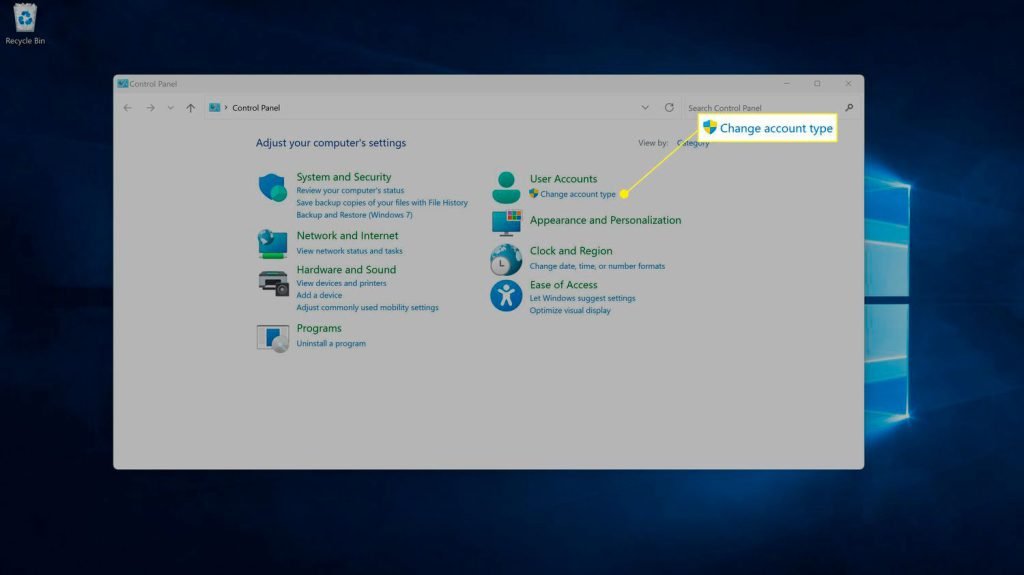Open Uninstall a program link
This screenshot has height=575, width=1024.
(x=331, y=344)
